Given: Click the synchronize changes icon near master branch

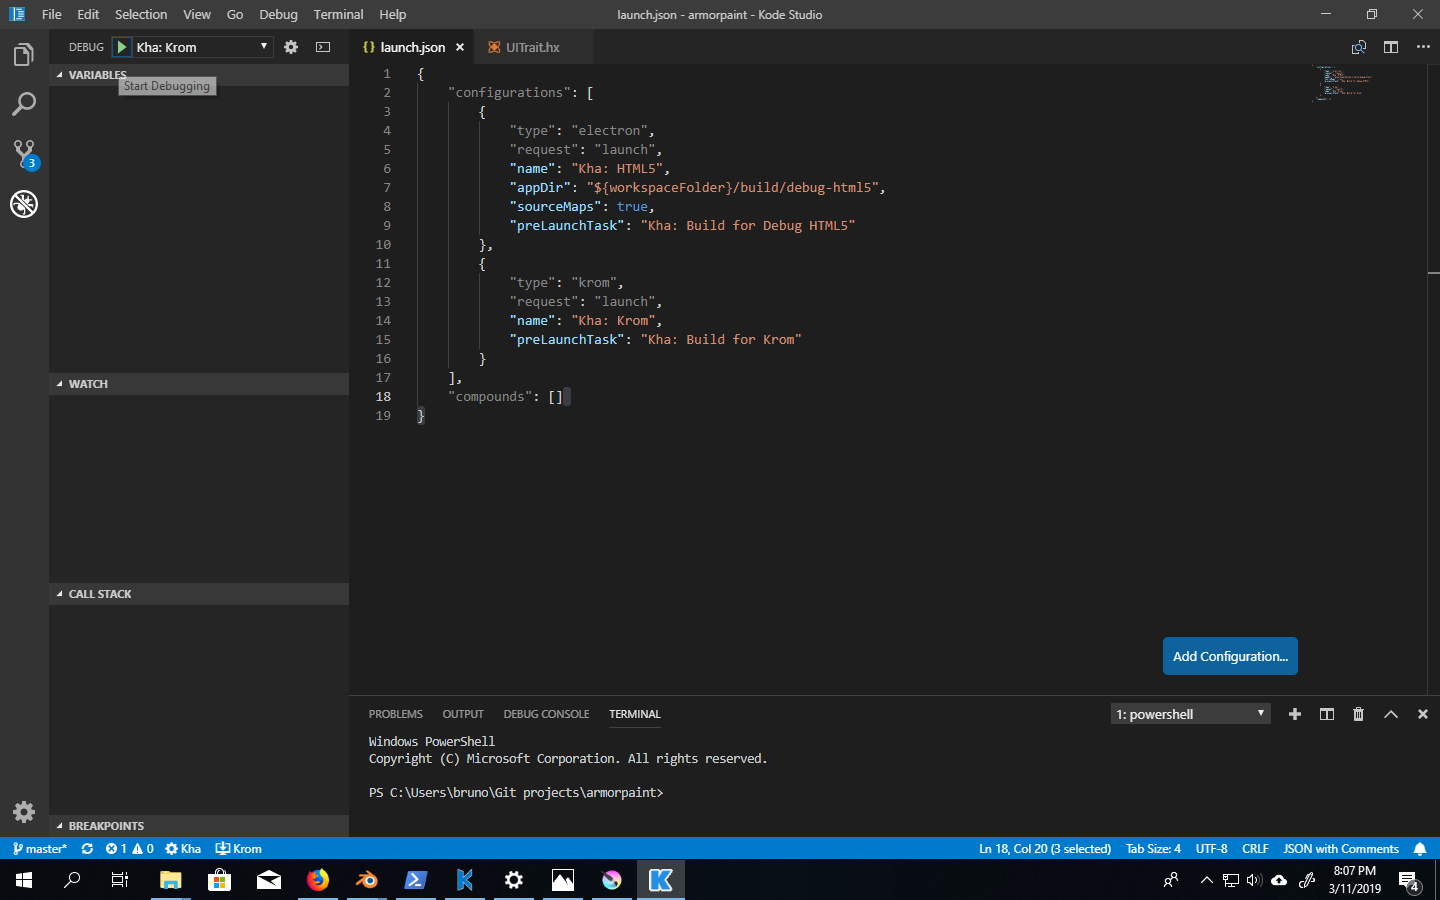Looking at the screenshot, I should pyautogui.click(x=86, y=848).
